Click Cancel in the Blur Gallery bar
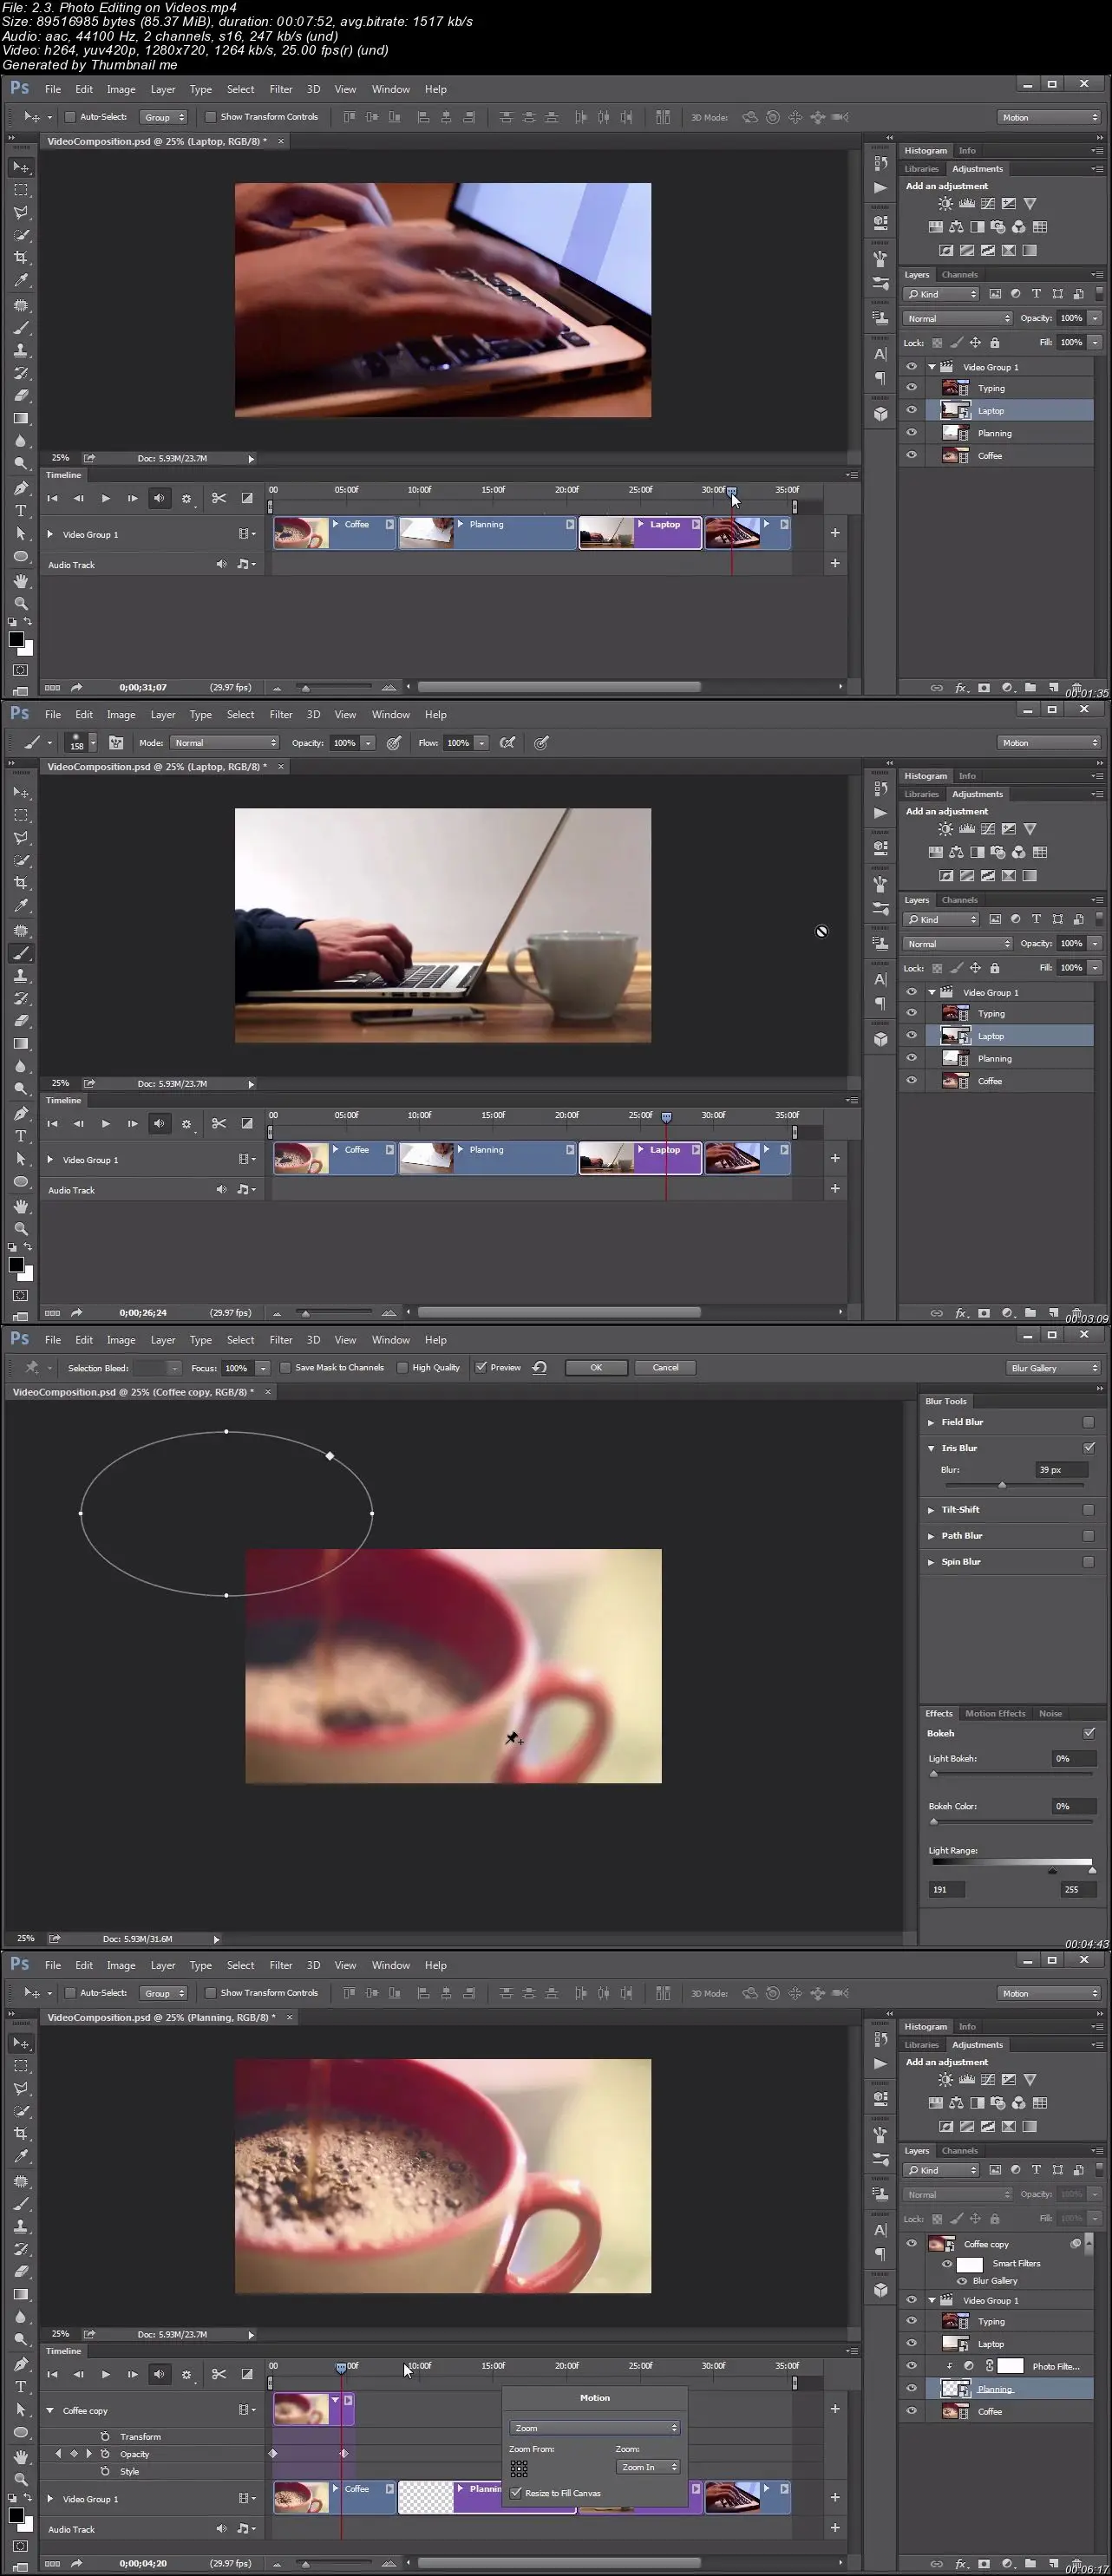The image size is (1112, 2576). (x=665, y=1368)
